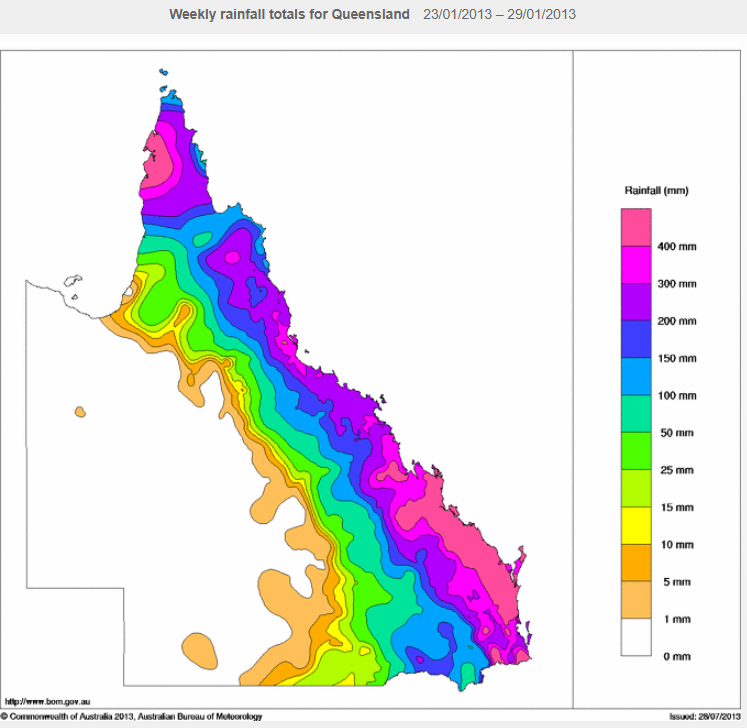Click the hot pink swatch above 400 mm
Viewport: 747px width, 728px height.
[636, 227]
